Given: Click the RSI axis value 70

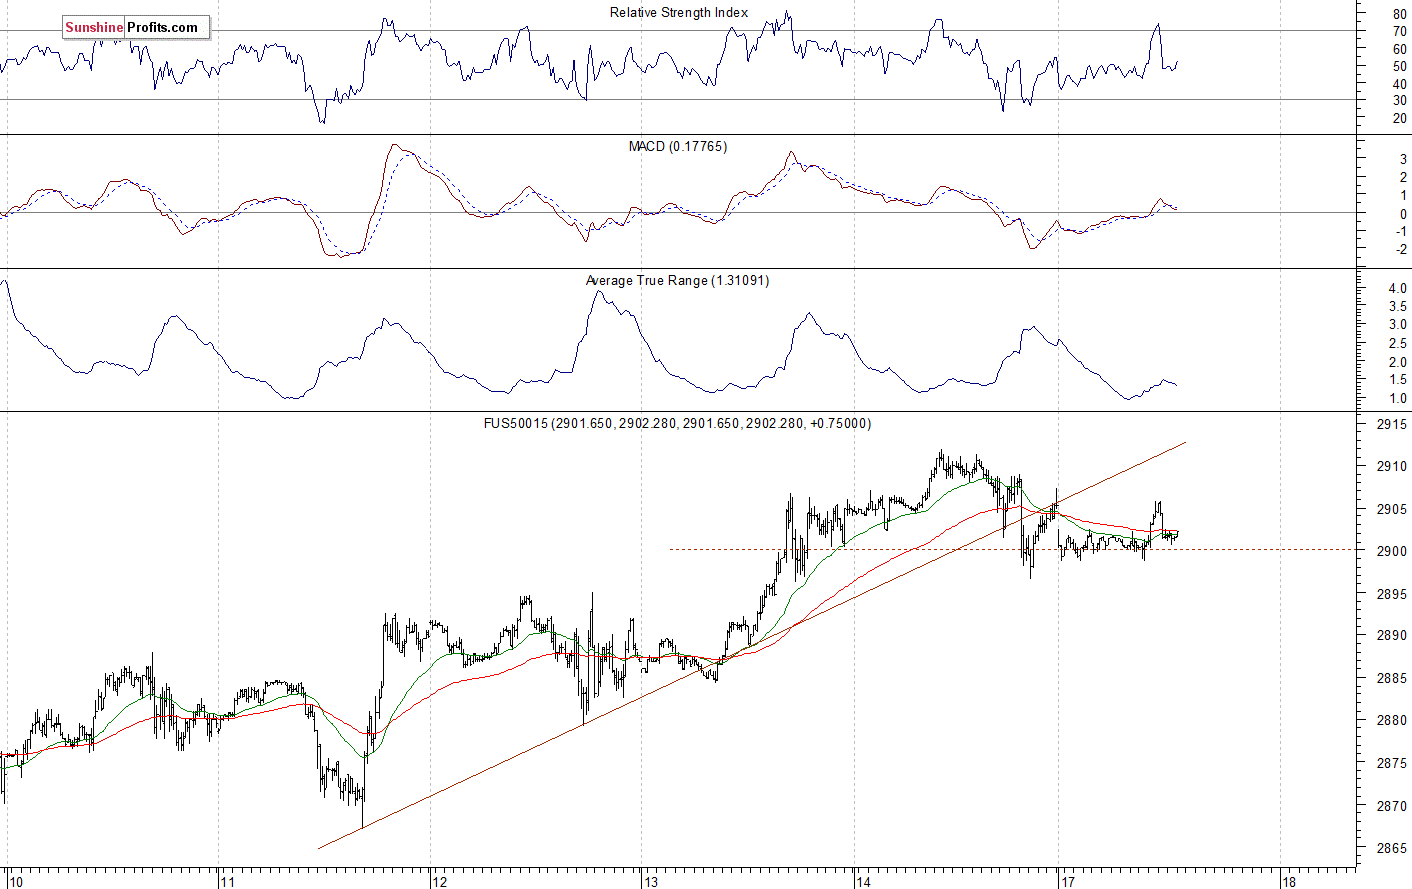Looking at the screenshot, I should pyautogui.click(x=1399, y=32).
